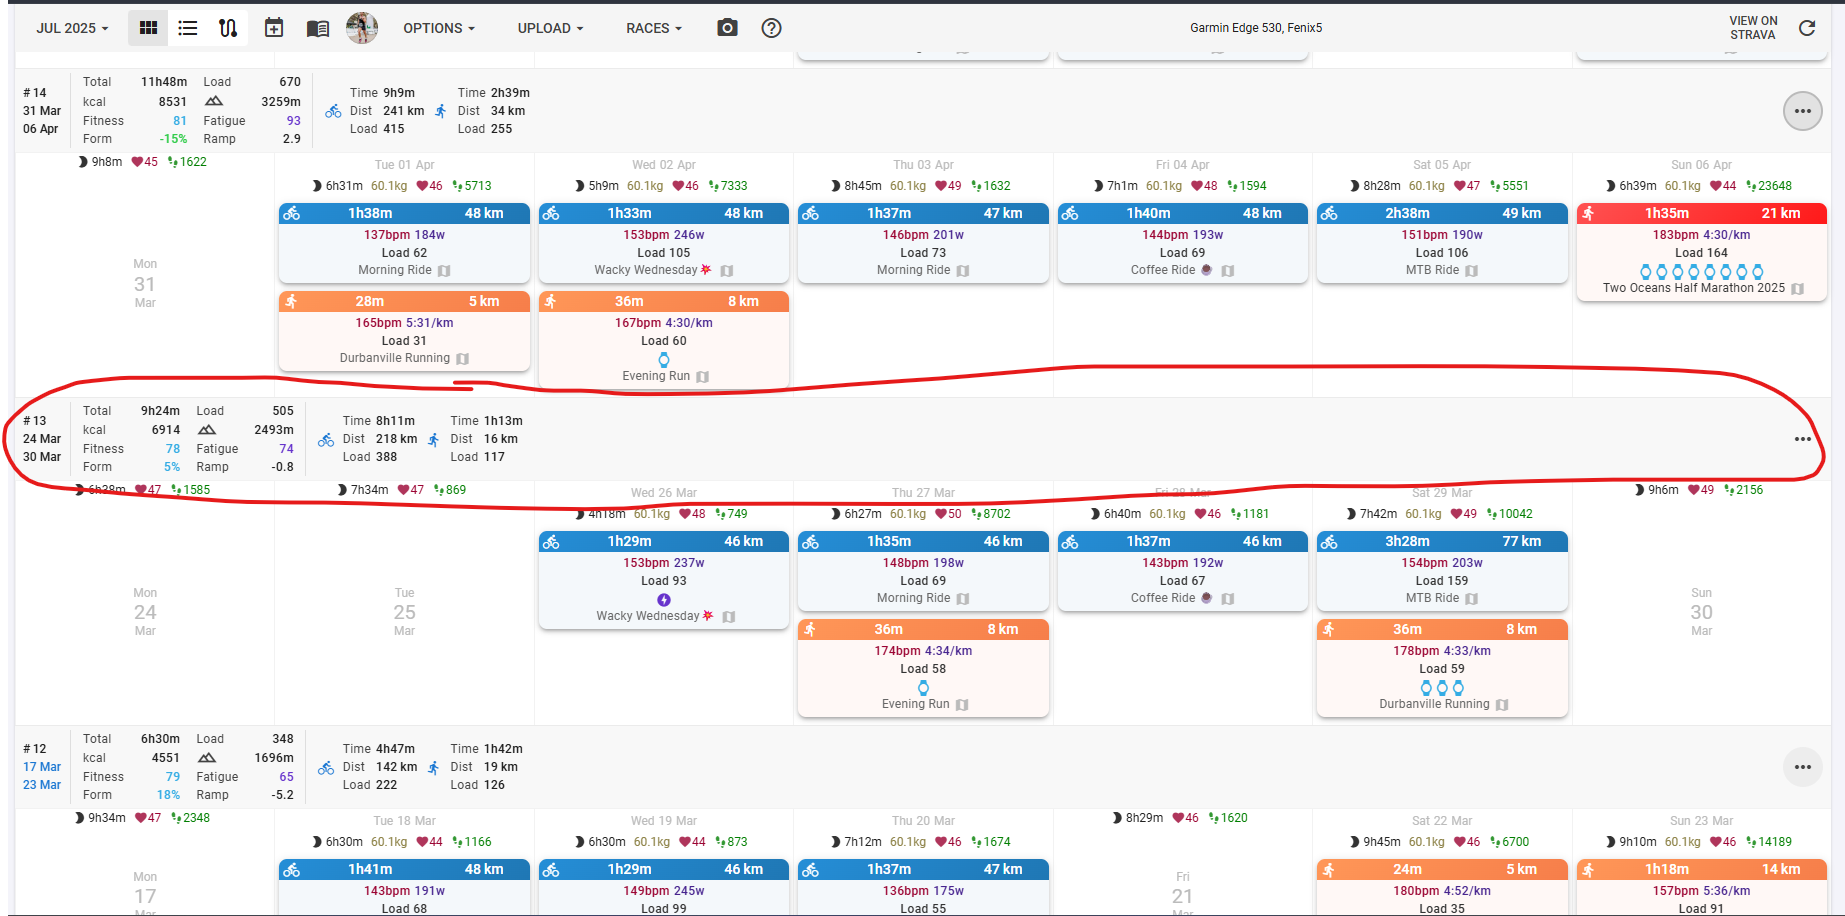Click the add calendar event icon
This screenshot has width=1845, height=916.
click(274, 28)
